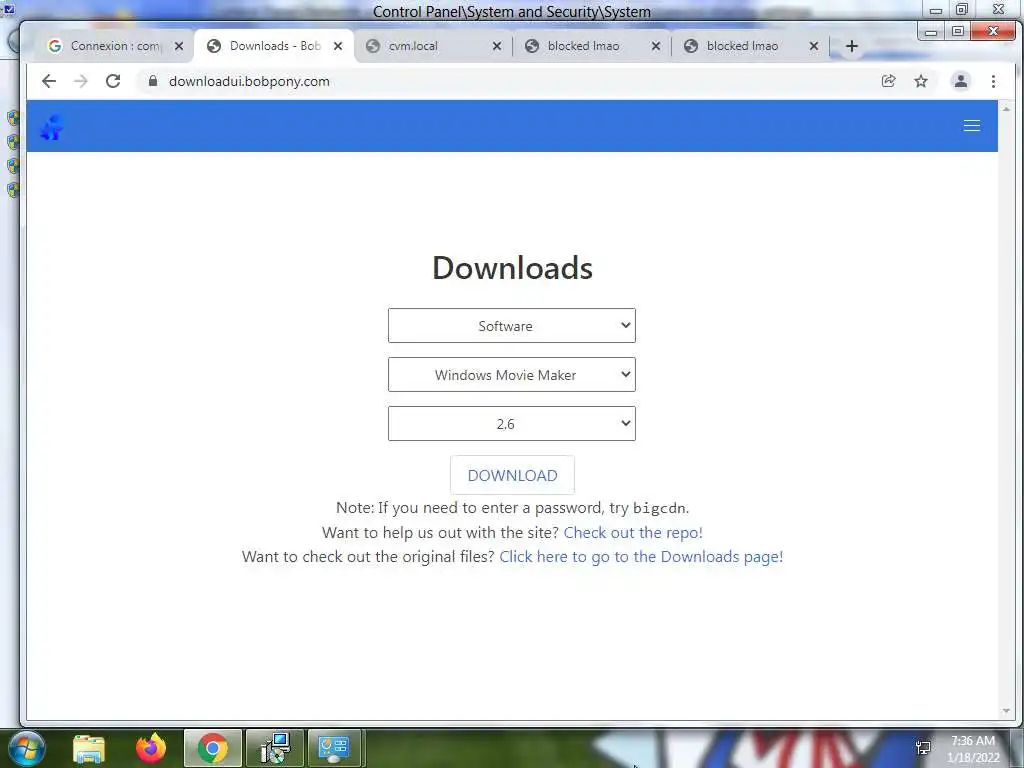Close the cvm.local tab
The height and width of the screenshot is (768, 1024).
pos(497,46)
